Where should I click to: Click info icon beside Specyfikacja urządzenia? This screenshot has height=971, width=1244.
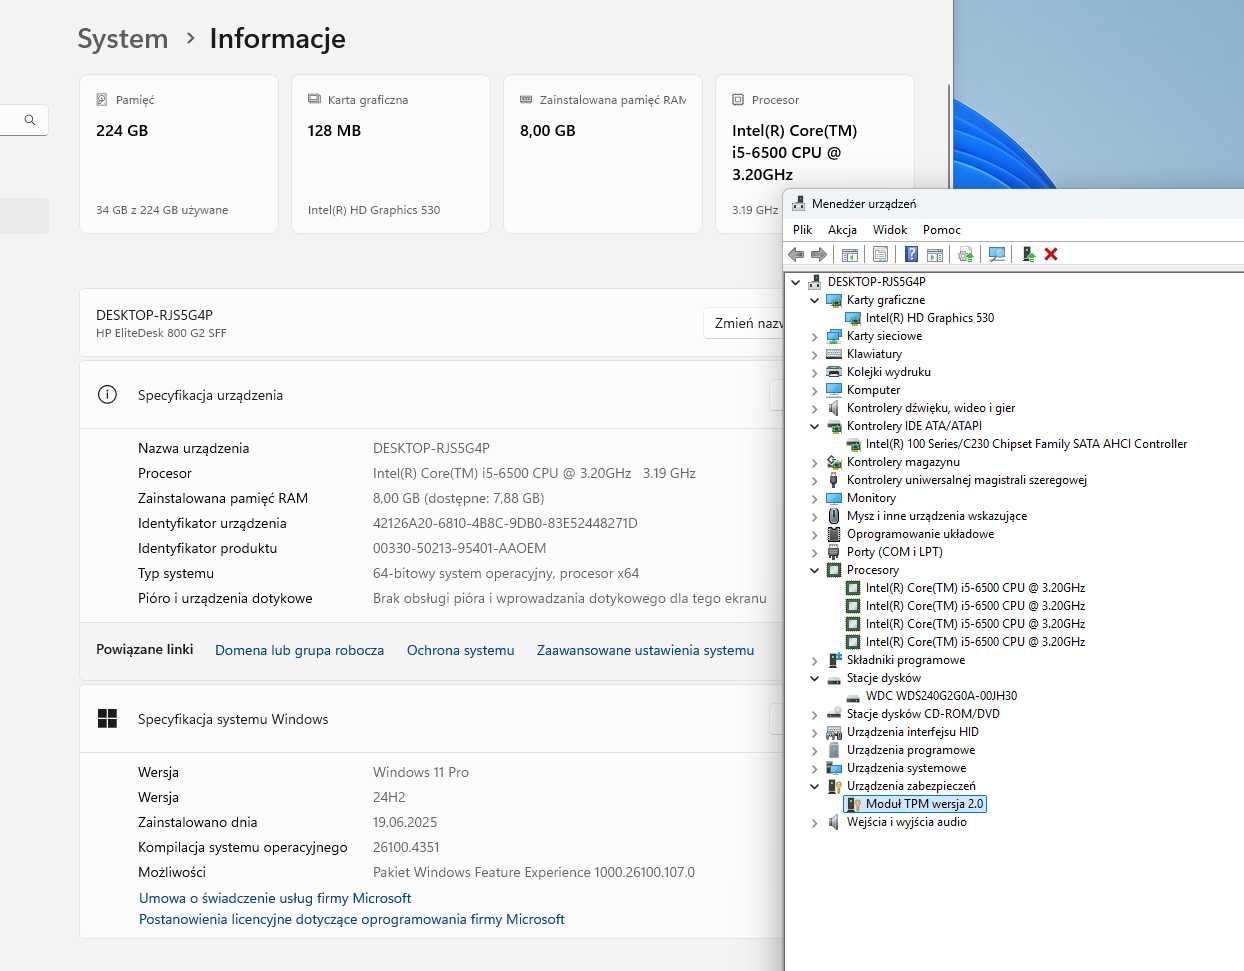[107, 394]
